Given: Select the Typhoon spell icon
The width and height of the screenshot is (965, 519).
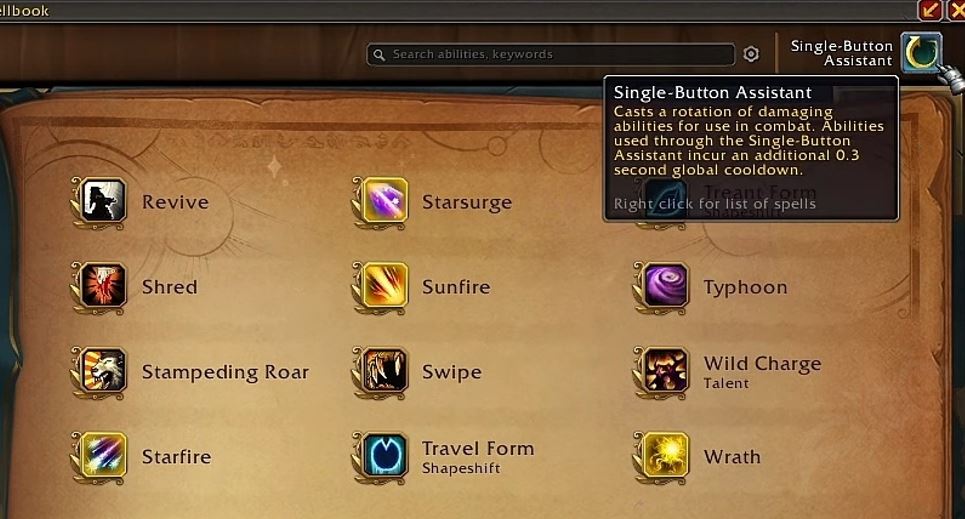Looking at the screenshot, I should tap(666, 286).
